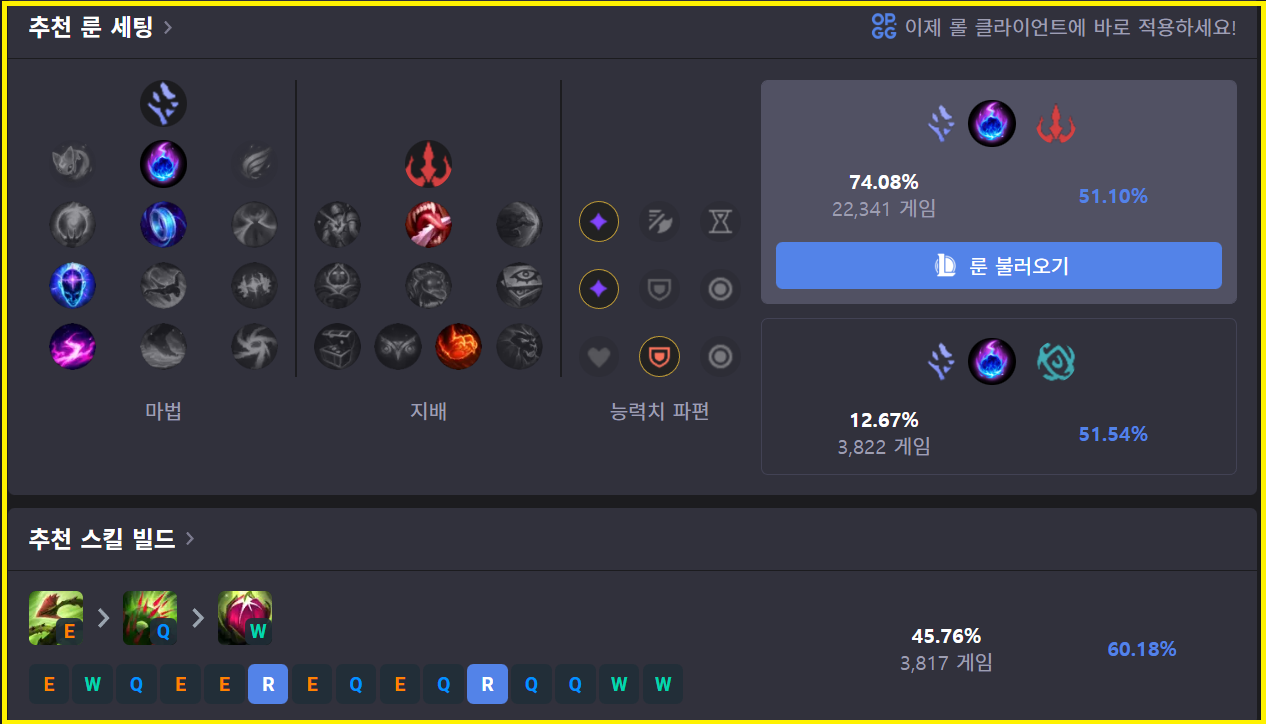Click the 지배 label under rune tree
1266x724 pixels.
[428, 411]
